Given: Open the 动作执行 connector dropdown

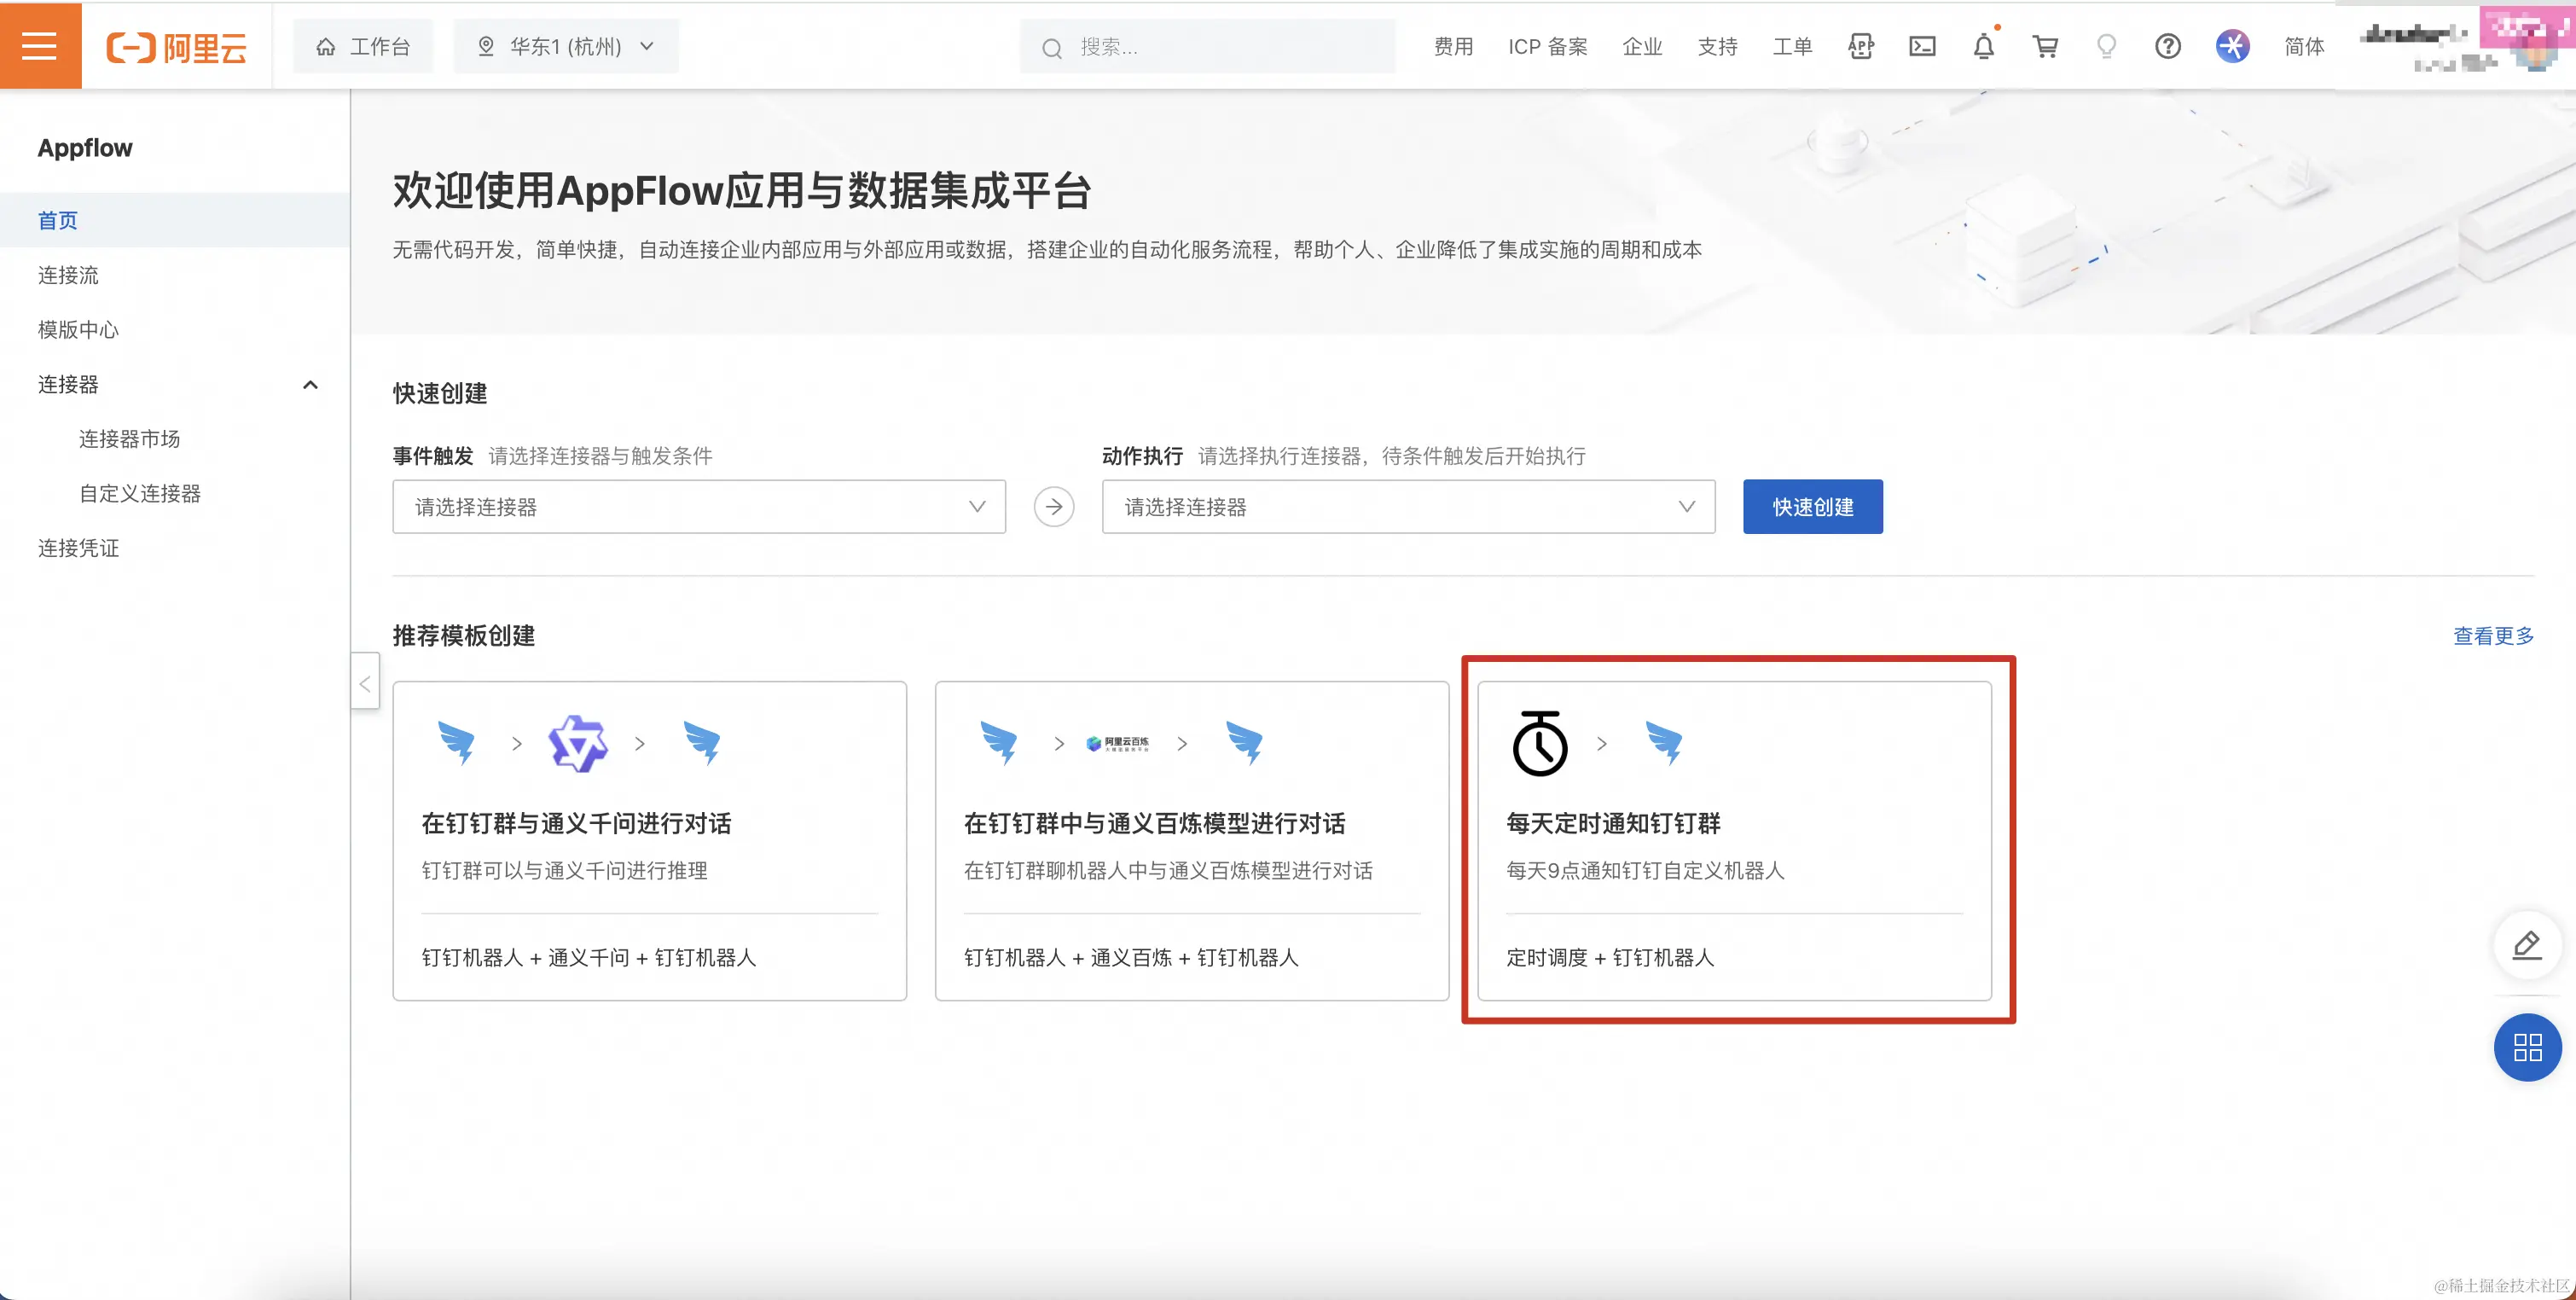Looking at the screenshot, I should click(1407, 507).
